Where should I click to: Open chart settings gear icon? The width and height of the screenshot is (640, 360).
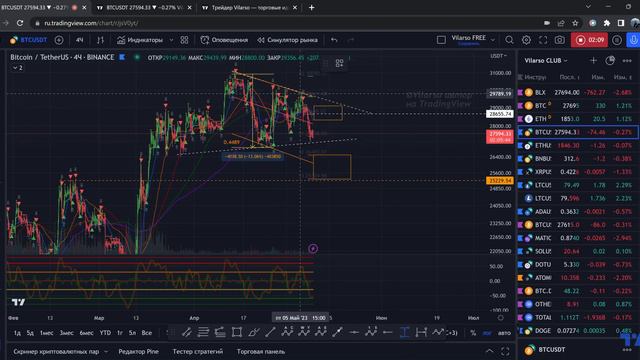(526, 40)
